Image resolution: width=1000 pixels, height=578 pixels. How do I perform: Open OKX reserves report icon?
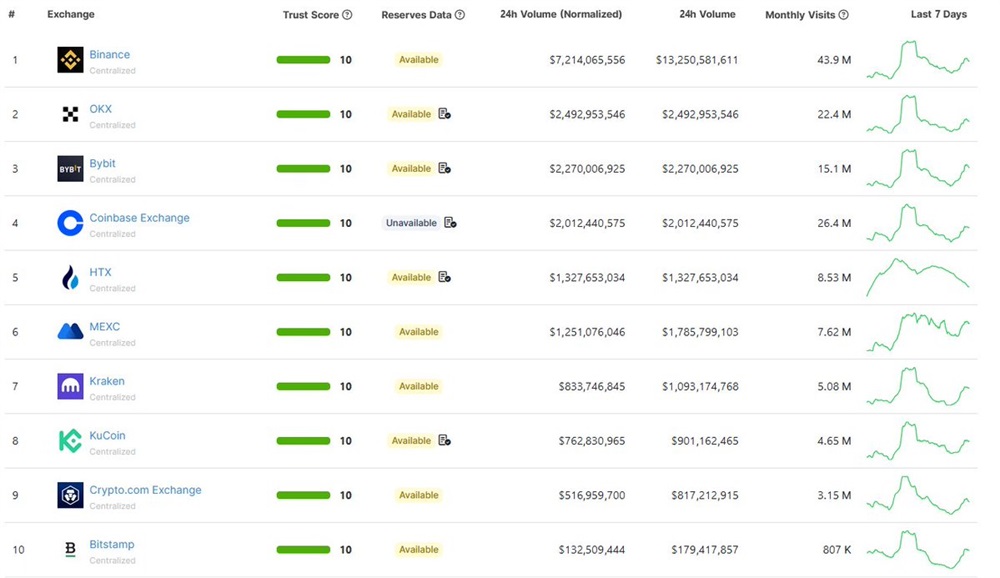click(x=445, y=114)
